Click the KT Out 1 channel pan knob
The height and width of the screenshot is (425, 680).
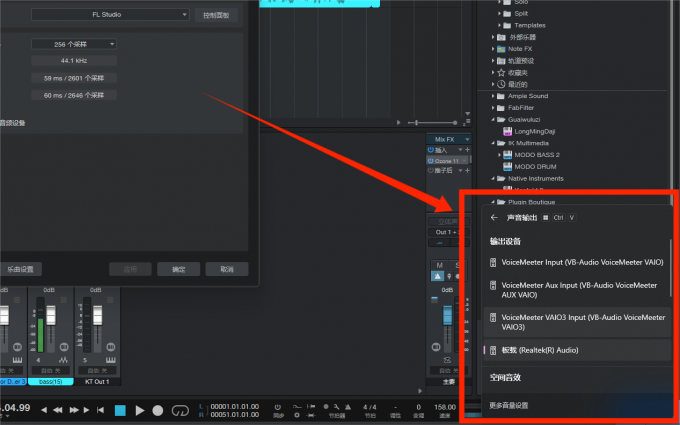[x=111, y=347]
